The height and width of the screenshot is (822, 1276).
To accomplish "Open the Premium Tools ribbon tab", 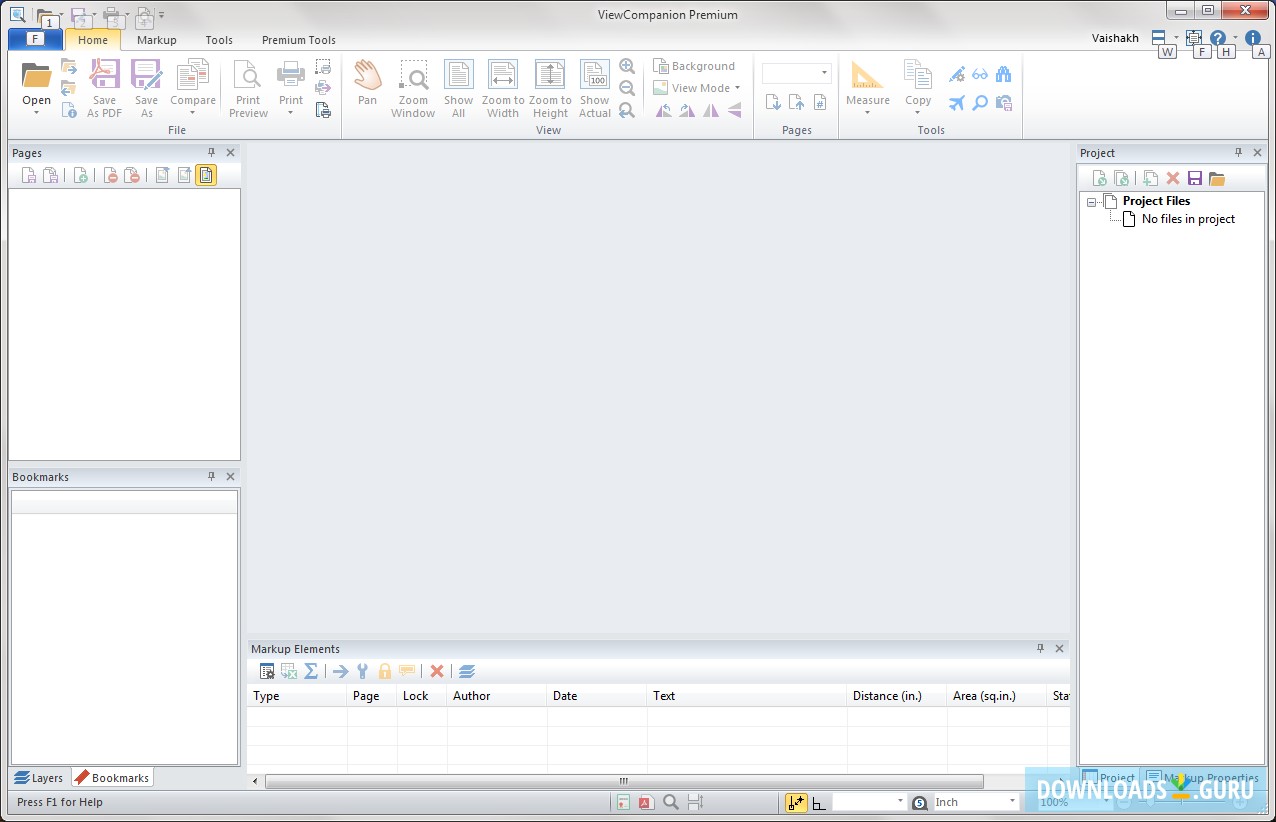I will 299,40.
